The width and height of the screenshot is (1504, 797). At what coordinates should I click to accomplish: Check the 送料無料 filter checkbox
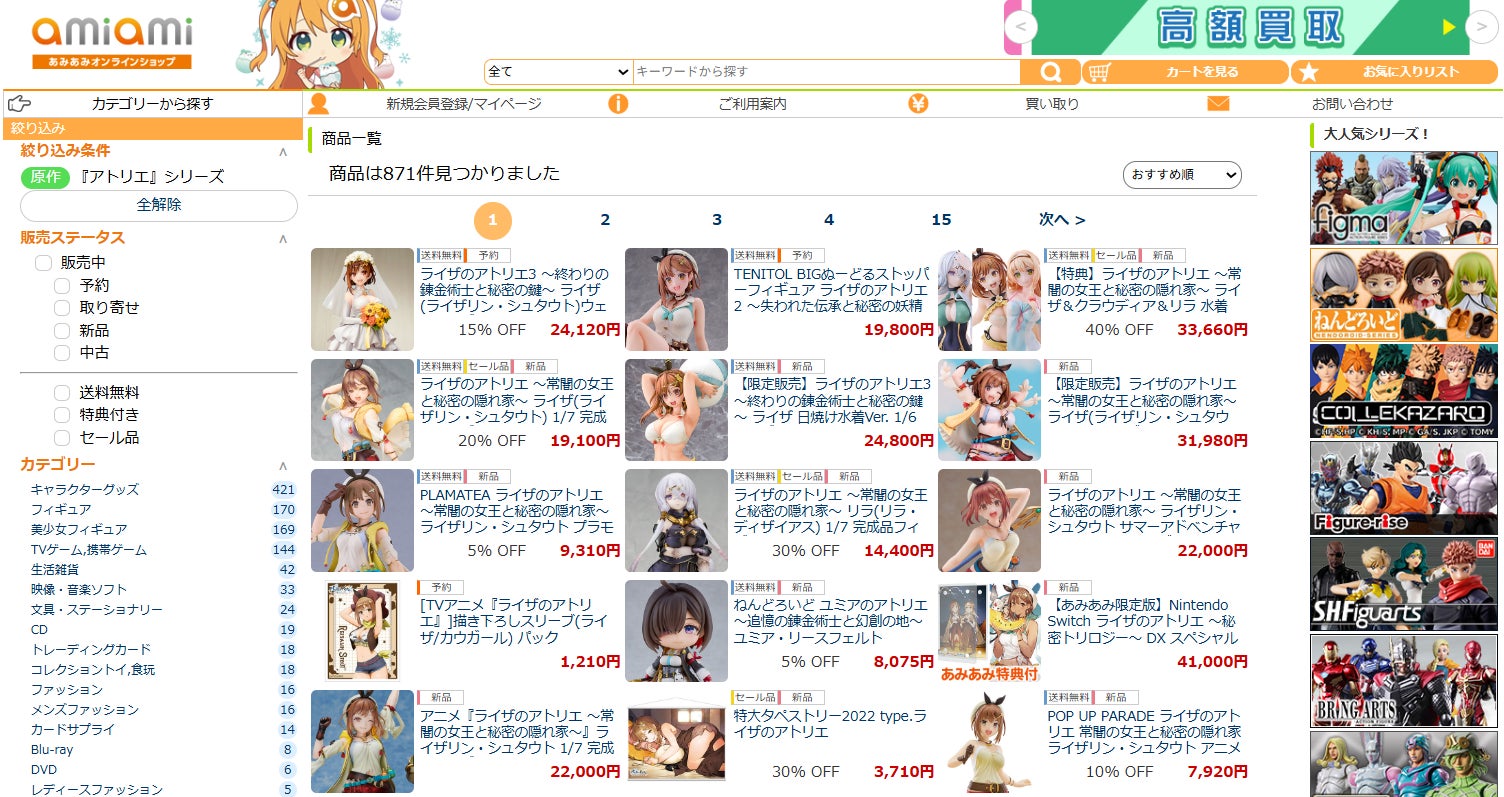62,393
